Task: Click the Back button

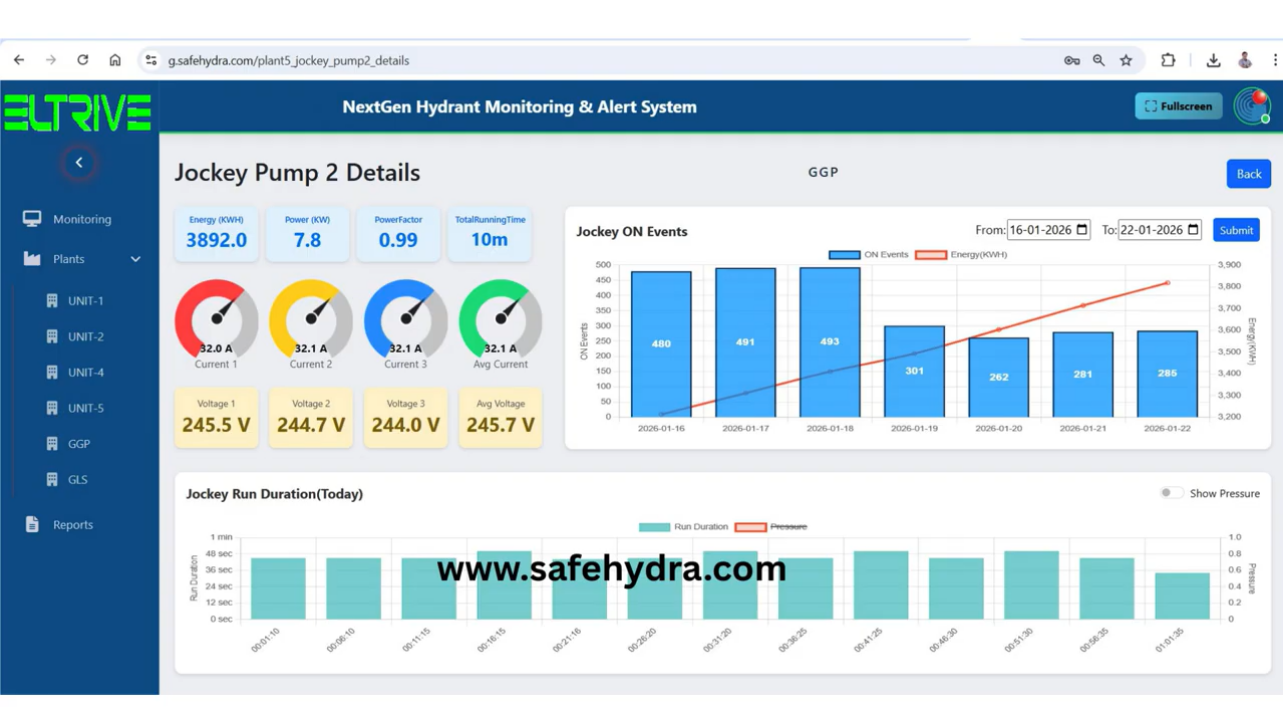Action: pos(1248,173)
